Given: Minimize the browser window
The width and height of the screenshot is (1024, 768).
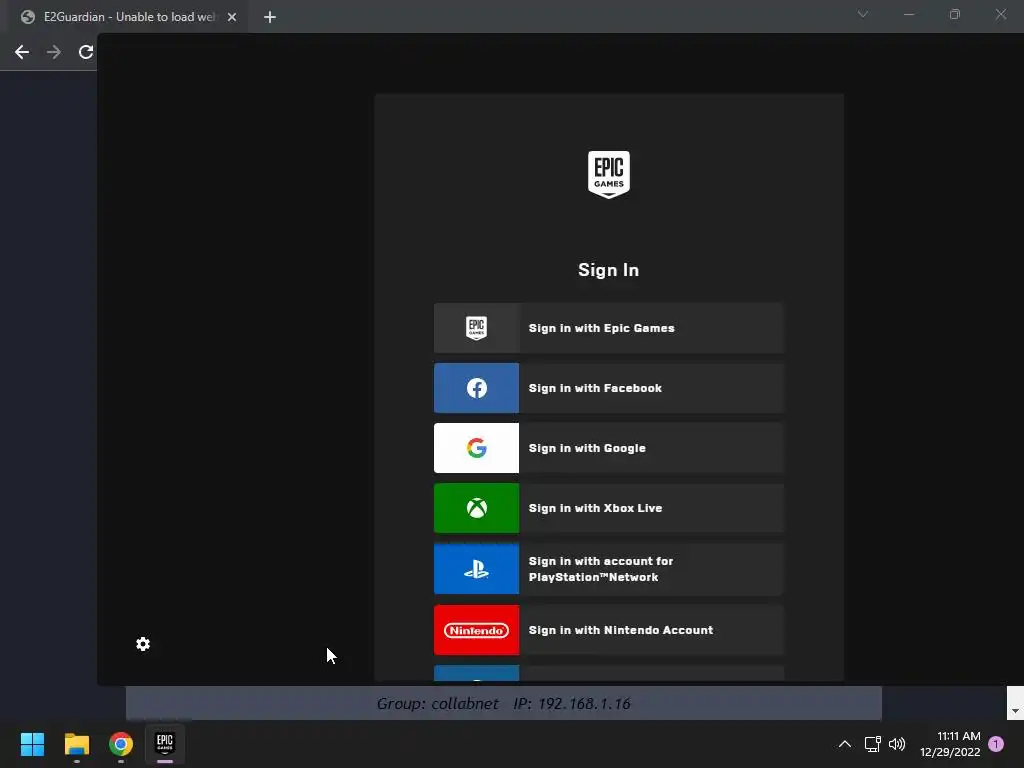Looking at the screenshot, I should tap(909, 14).
